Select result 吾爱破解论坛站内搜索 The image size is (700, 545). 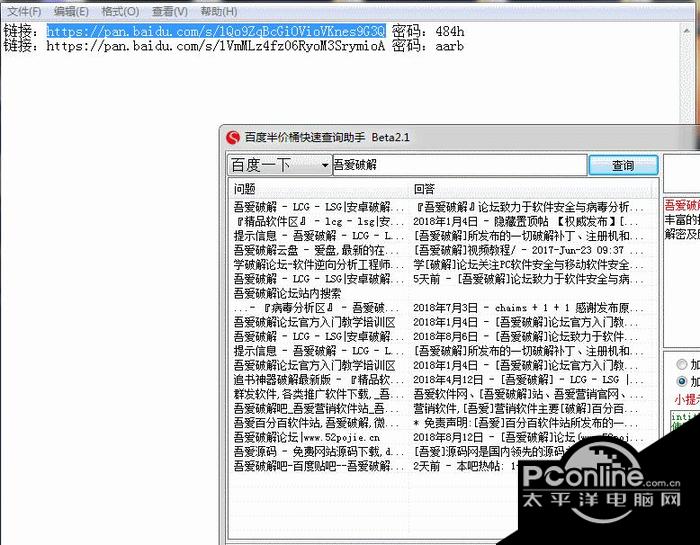[x=287, y=293]
